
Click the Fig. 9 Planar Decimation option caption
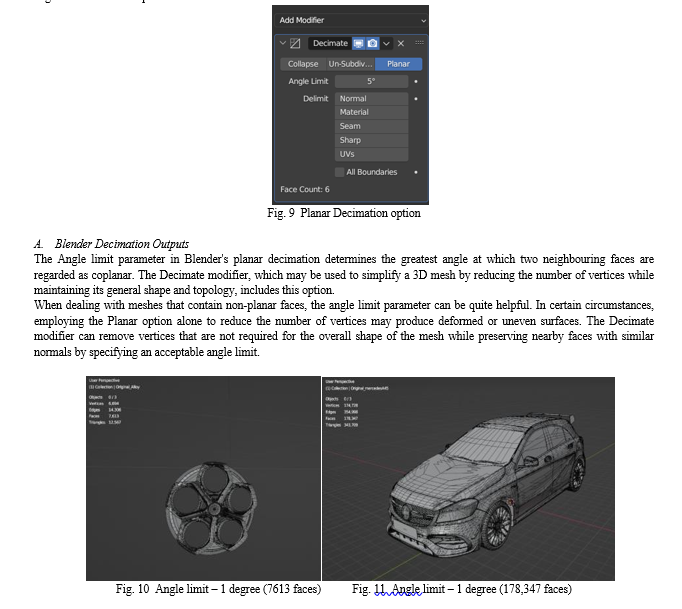point(344,213)
